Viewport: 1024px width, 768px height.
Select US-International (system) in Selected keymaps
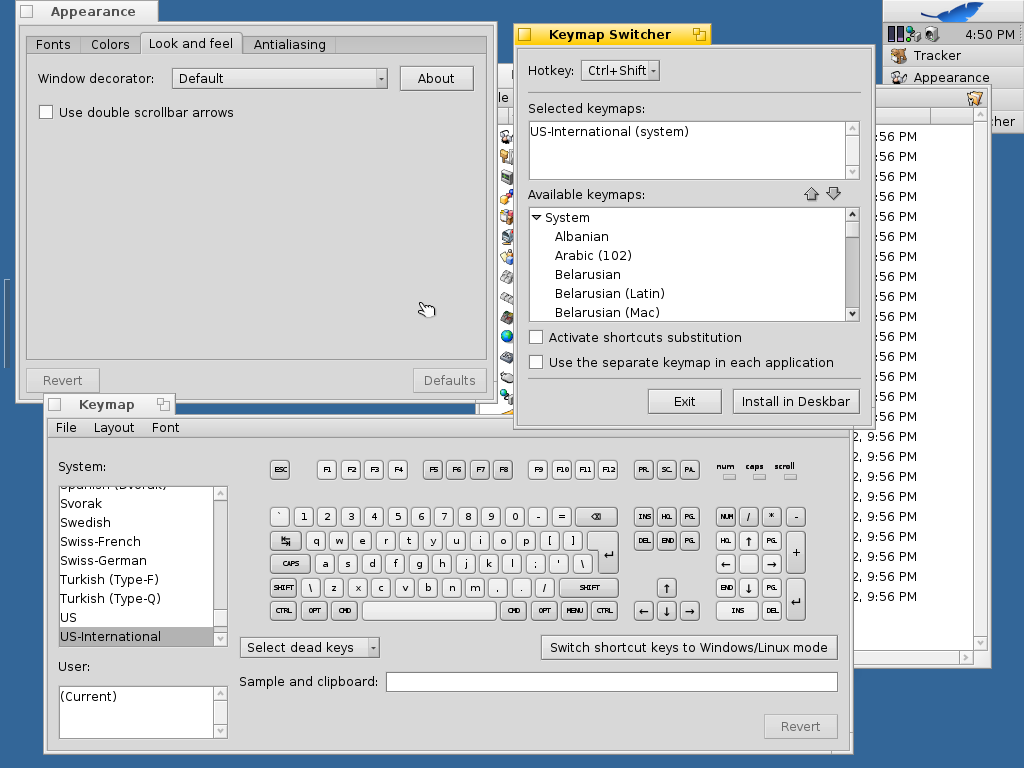click(x=687, y=131)
